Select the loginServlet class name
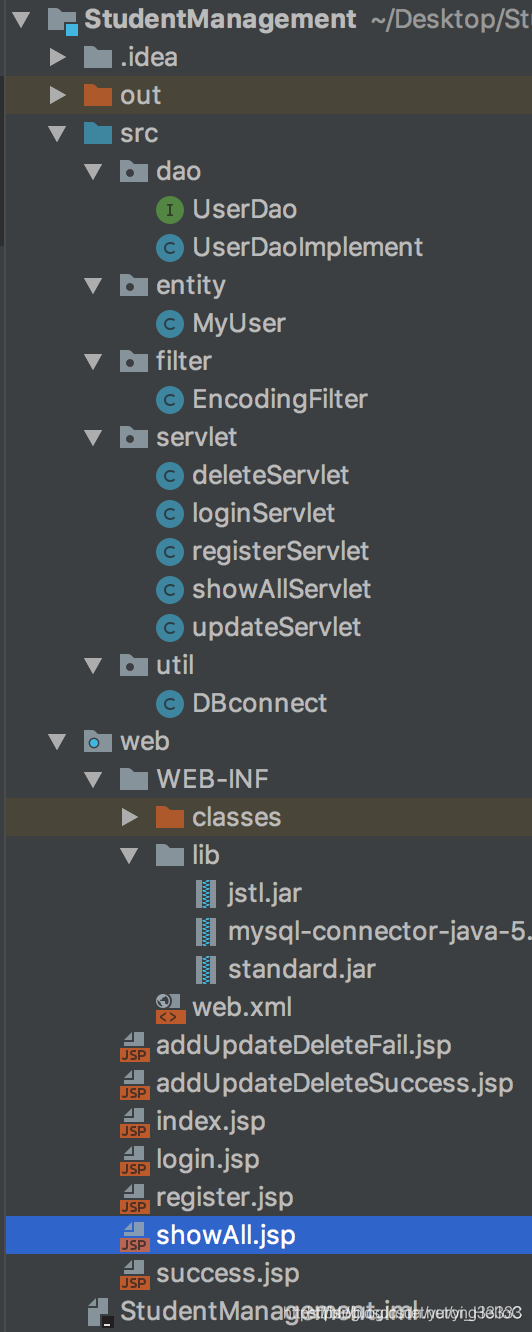The image size is (532, 1332). click(264, 513)
